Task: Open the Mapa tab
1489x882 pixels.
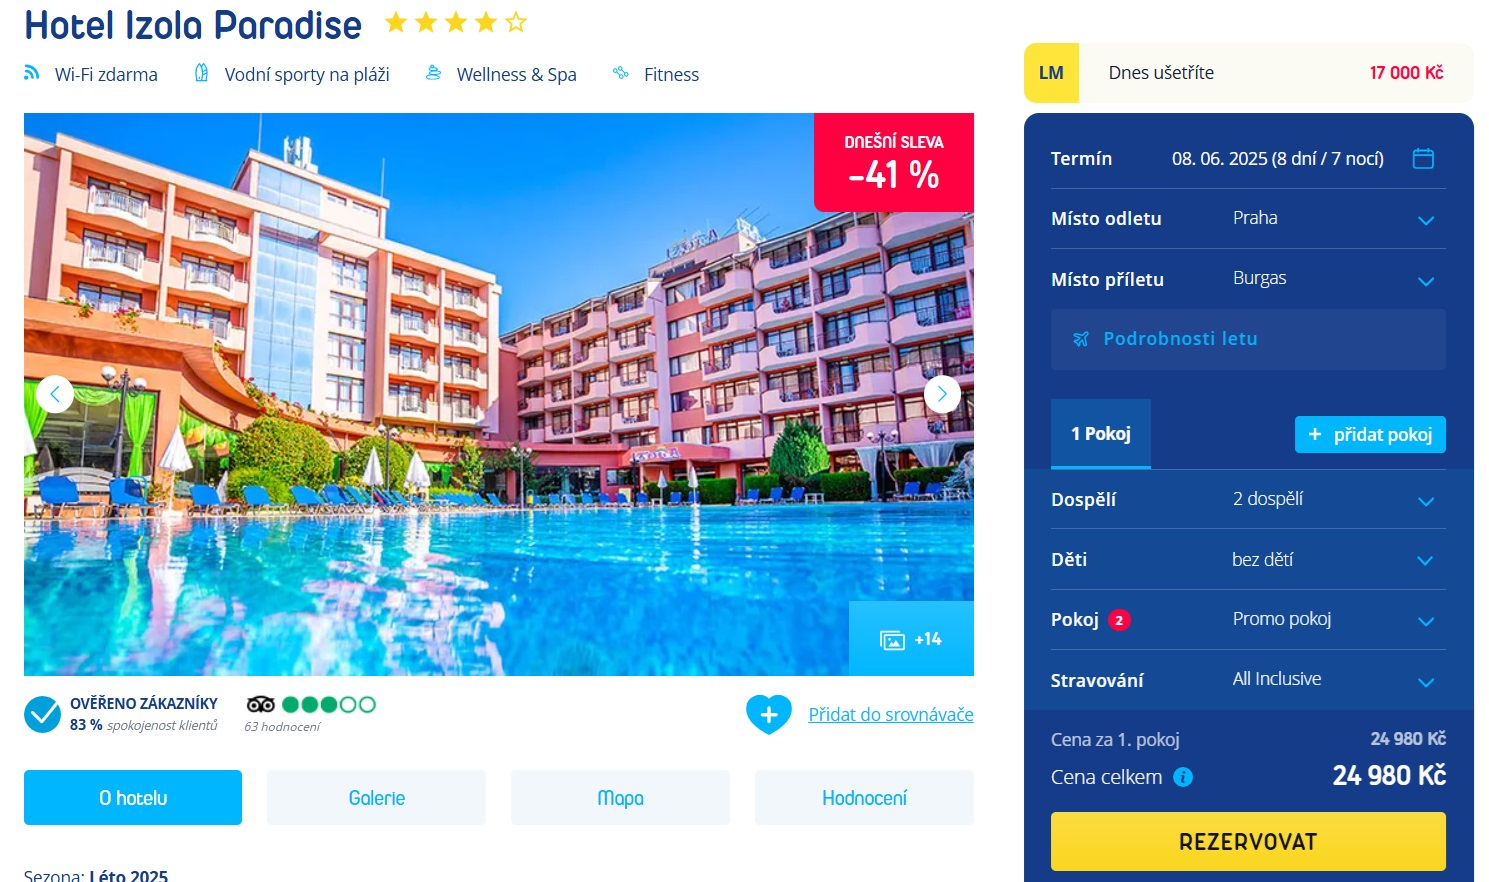Action: click(621, 798)
